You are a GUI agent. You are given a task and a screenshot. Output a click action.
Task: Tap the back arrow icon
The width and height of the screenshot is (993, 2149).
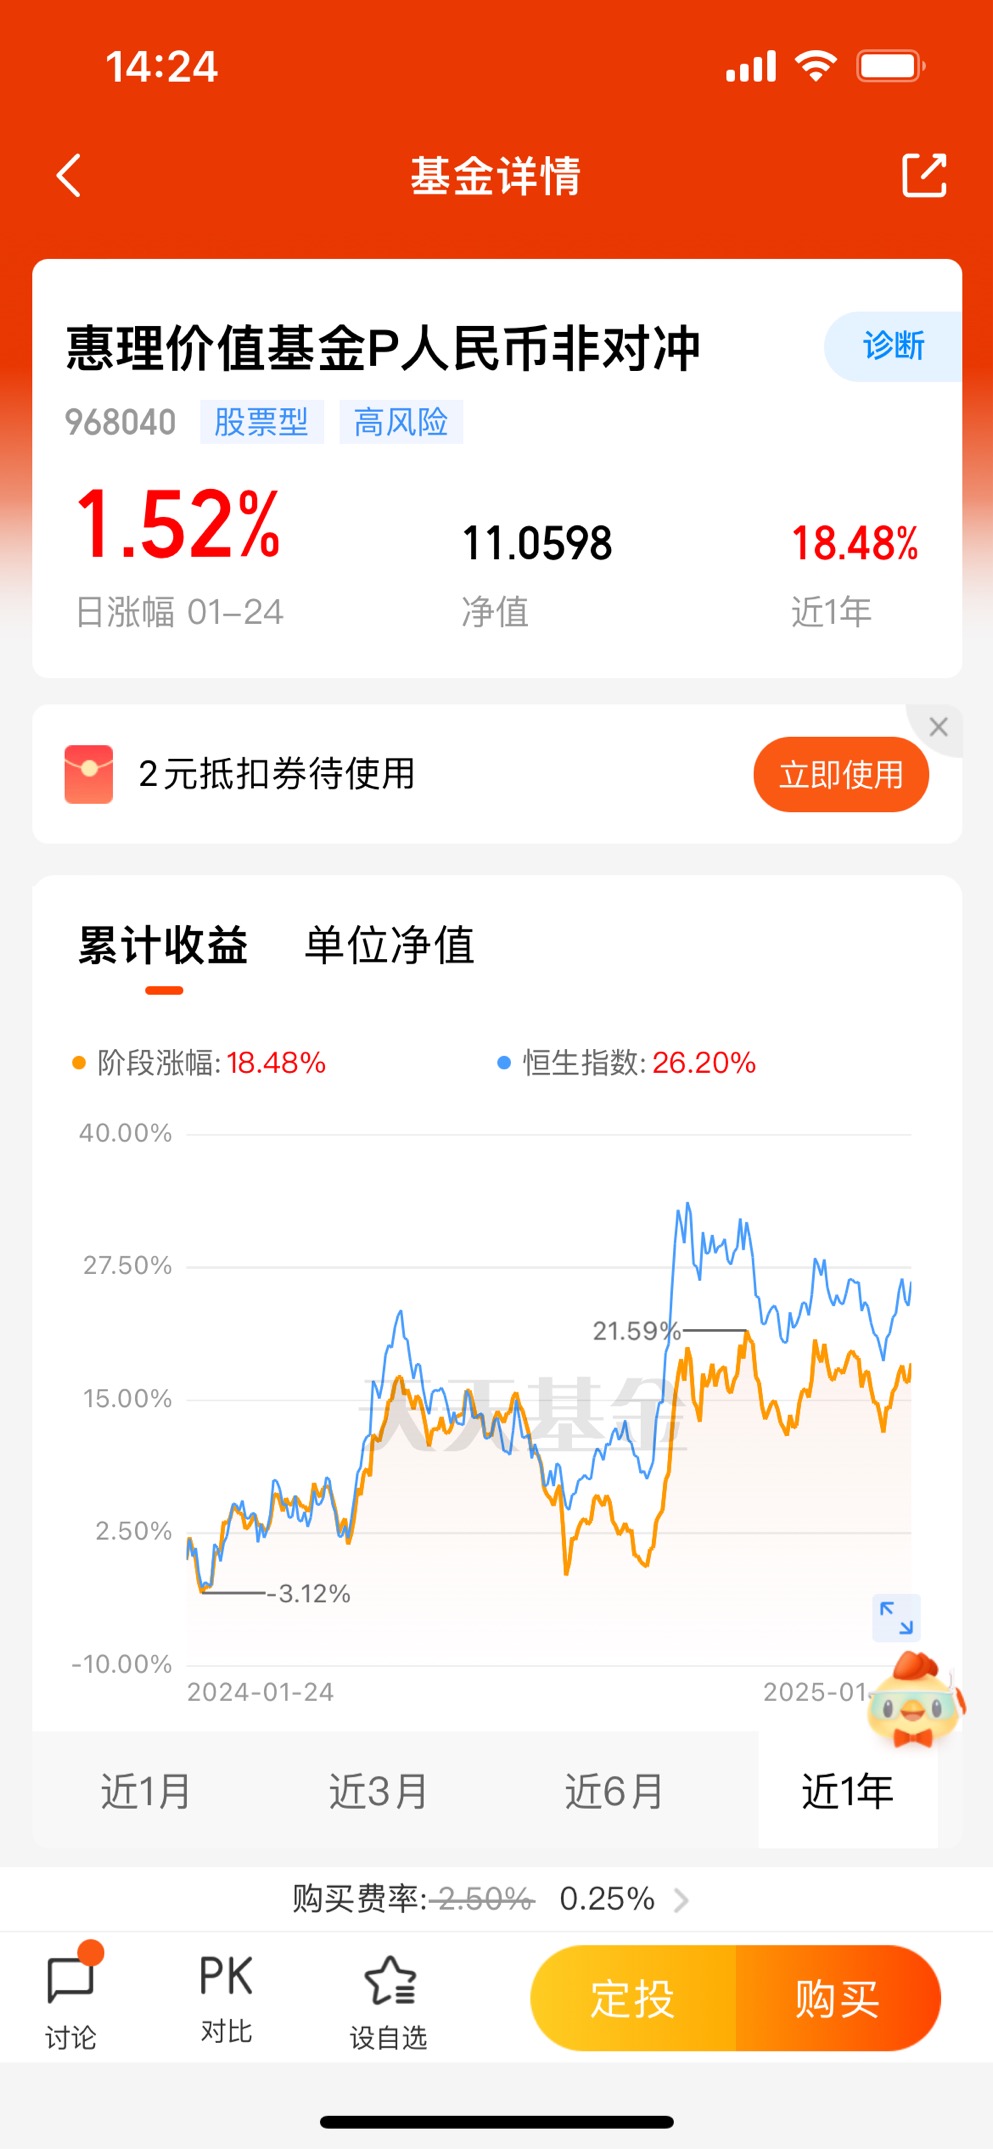(x=68, y=176)
